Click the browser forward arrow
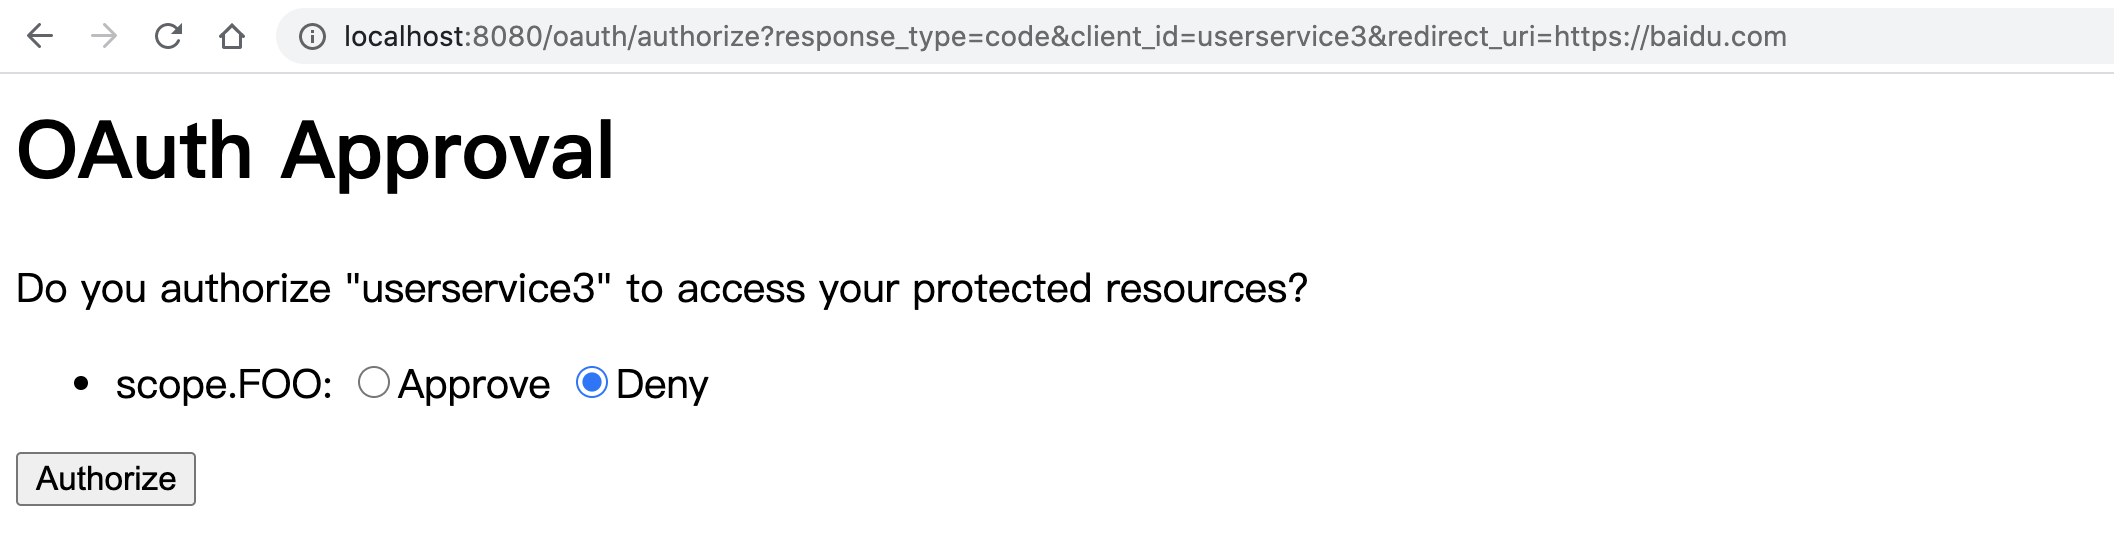2114x548 pixels. click(x=104, y=37)
